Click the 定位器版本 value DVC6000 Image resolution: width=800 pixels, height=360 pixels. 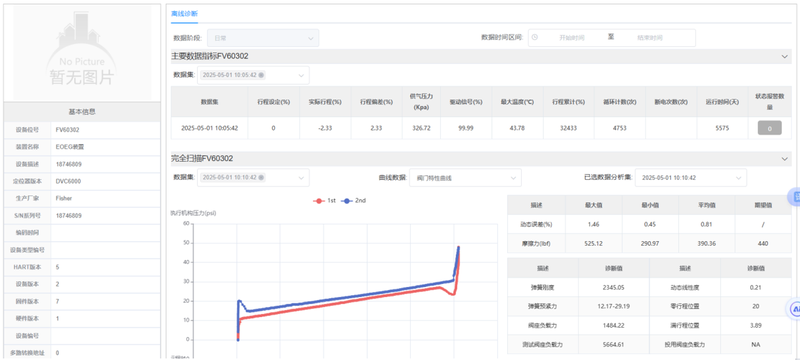[x=68, y=181]
